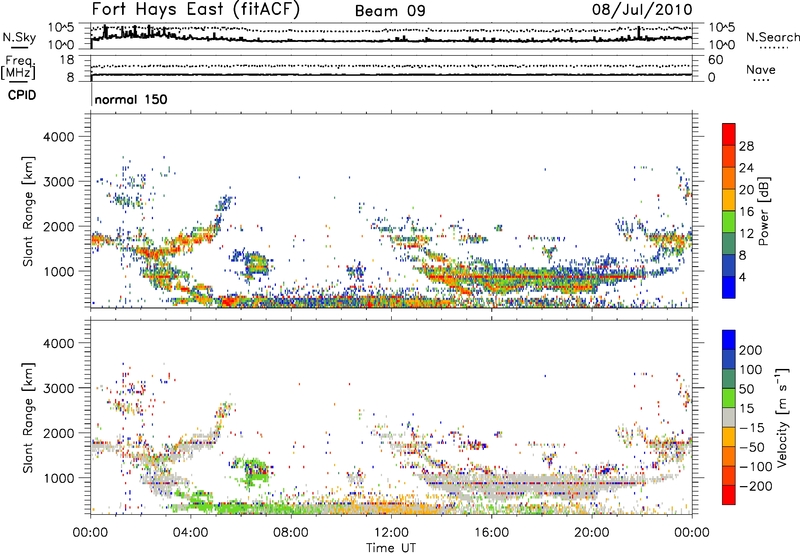This screenshot has height=554, width=800.
Task: Click the '20:00' time axis tick
Action: click(592, 533)
